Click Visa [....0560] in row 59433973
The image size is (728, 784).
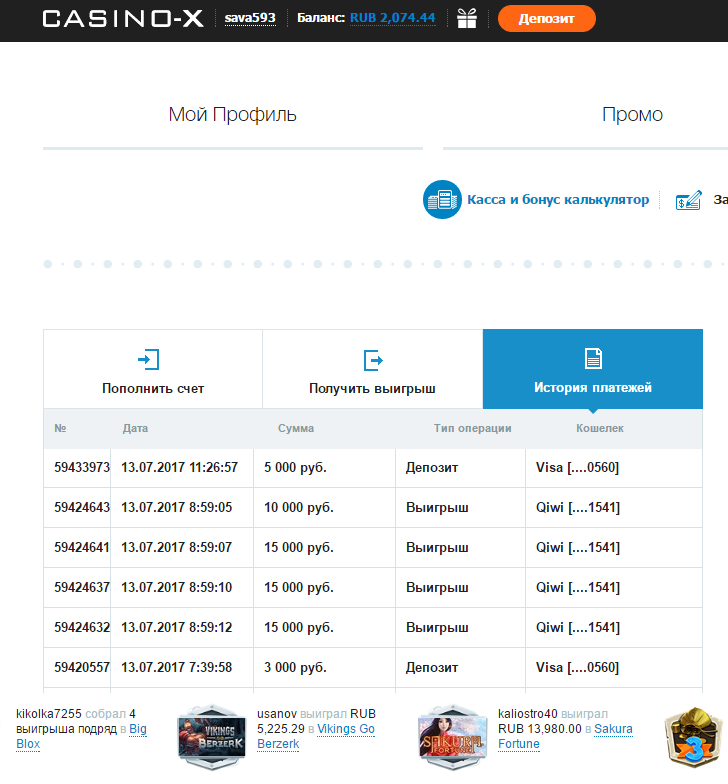[x=578, y=468]
